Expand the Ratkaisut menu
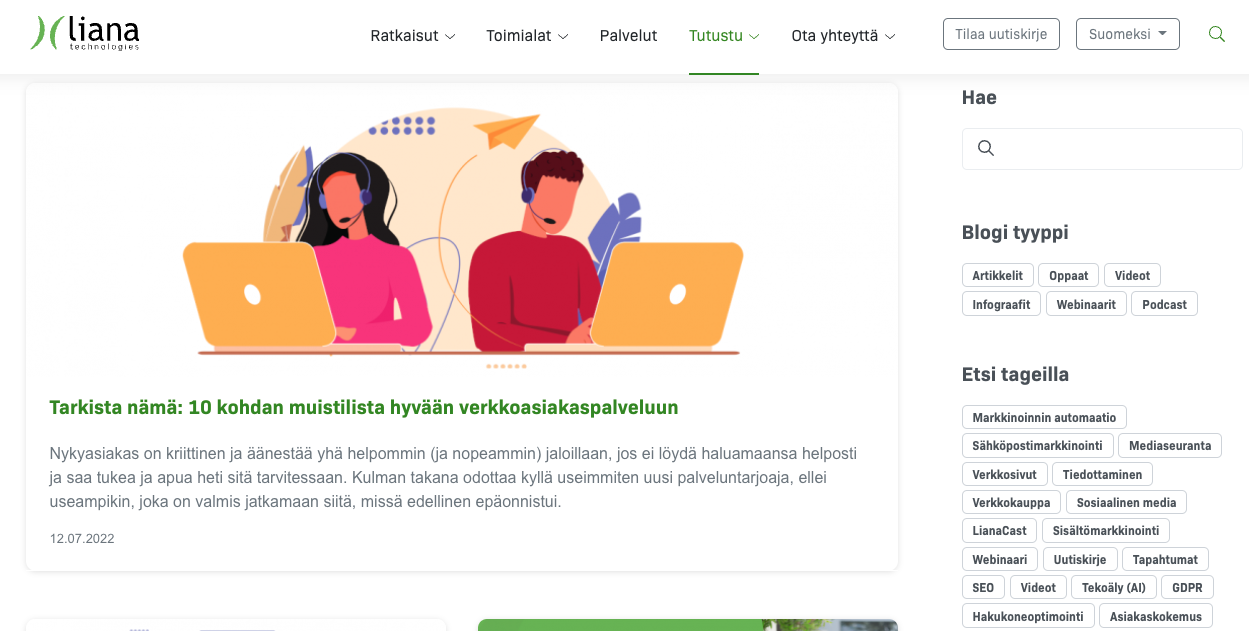 click(x=413, y=35)
